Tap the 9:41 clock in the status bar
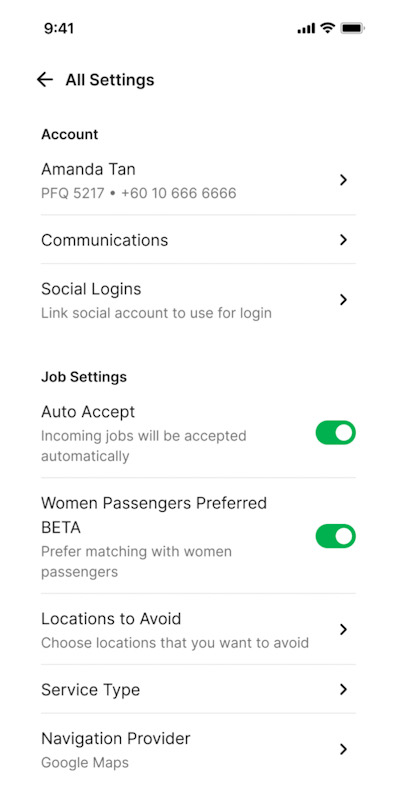This screenshot has height=800, width=394. [x=59, y=29]
